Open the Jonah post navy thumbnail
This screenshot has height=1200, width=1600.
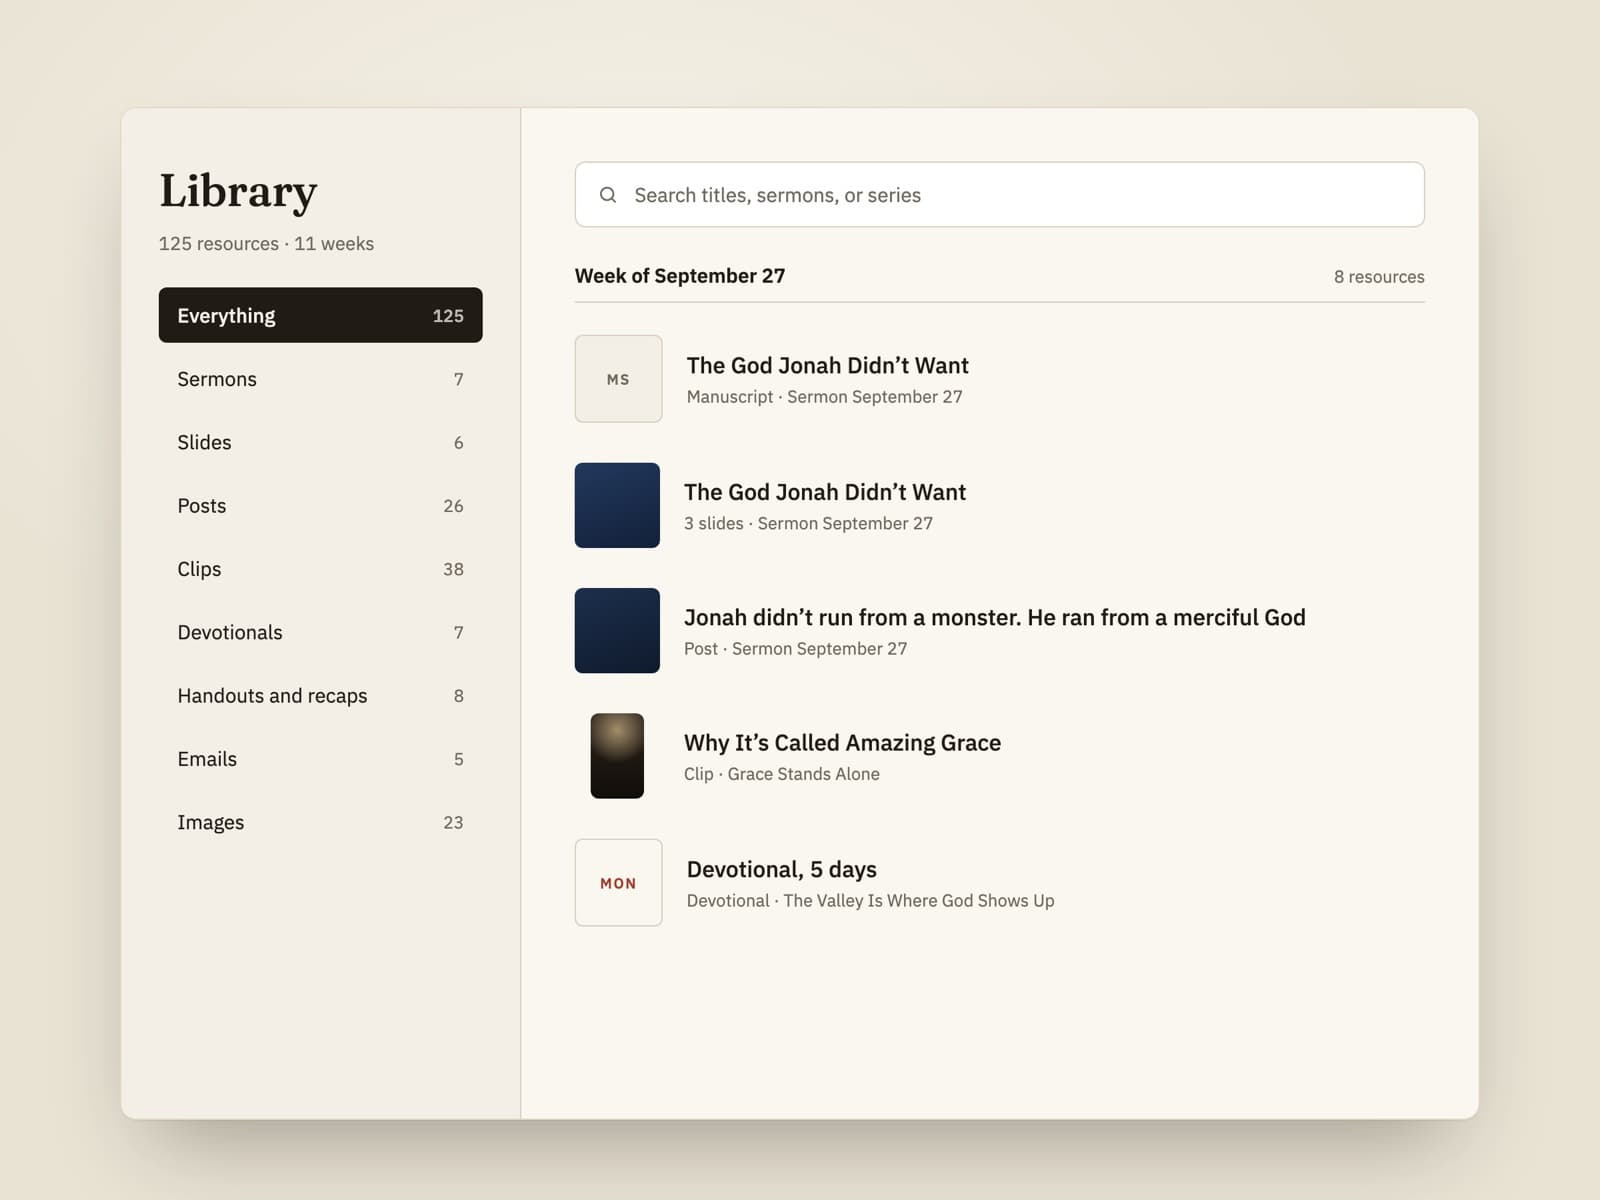point(617,630)
